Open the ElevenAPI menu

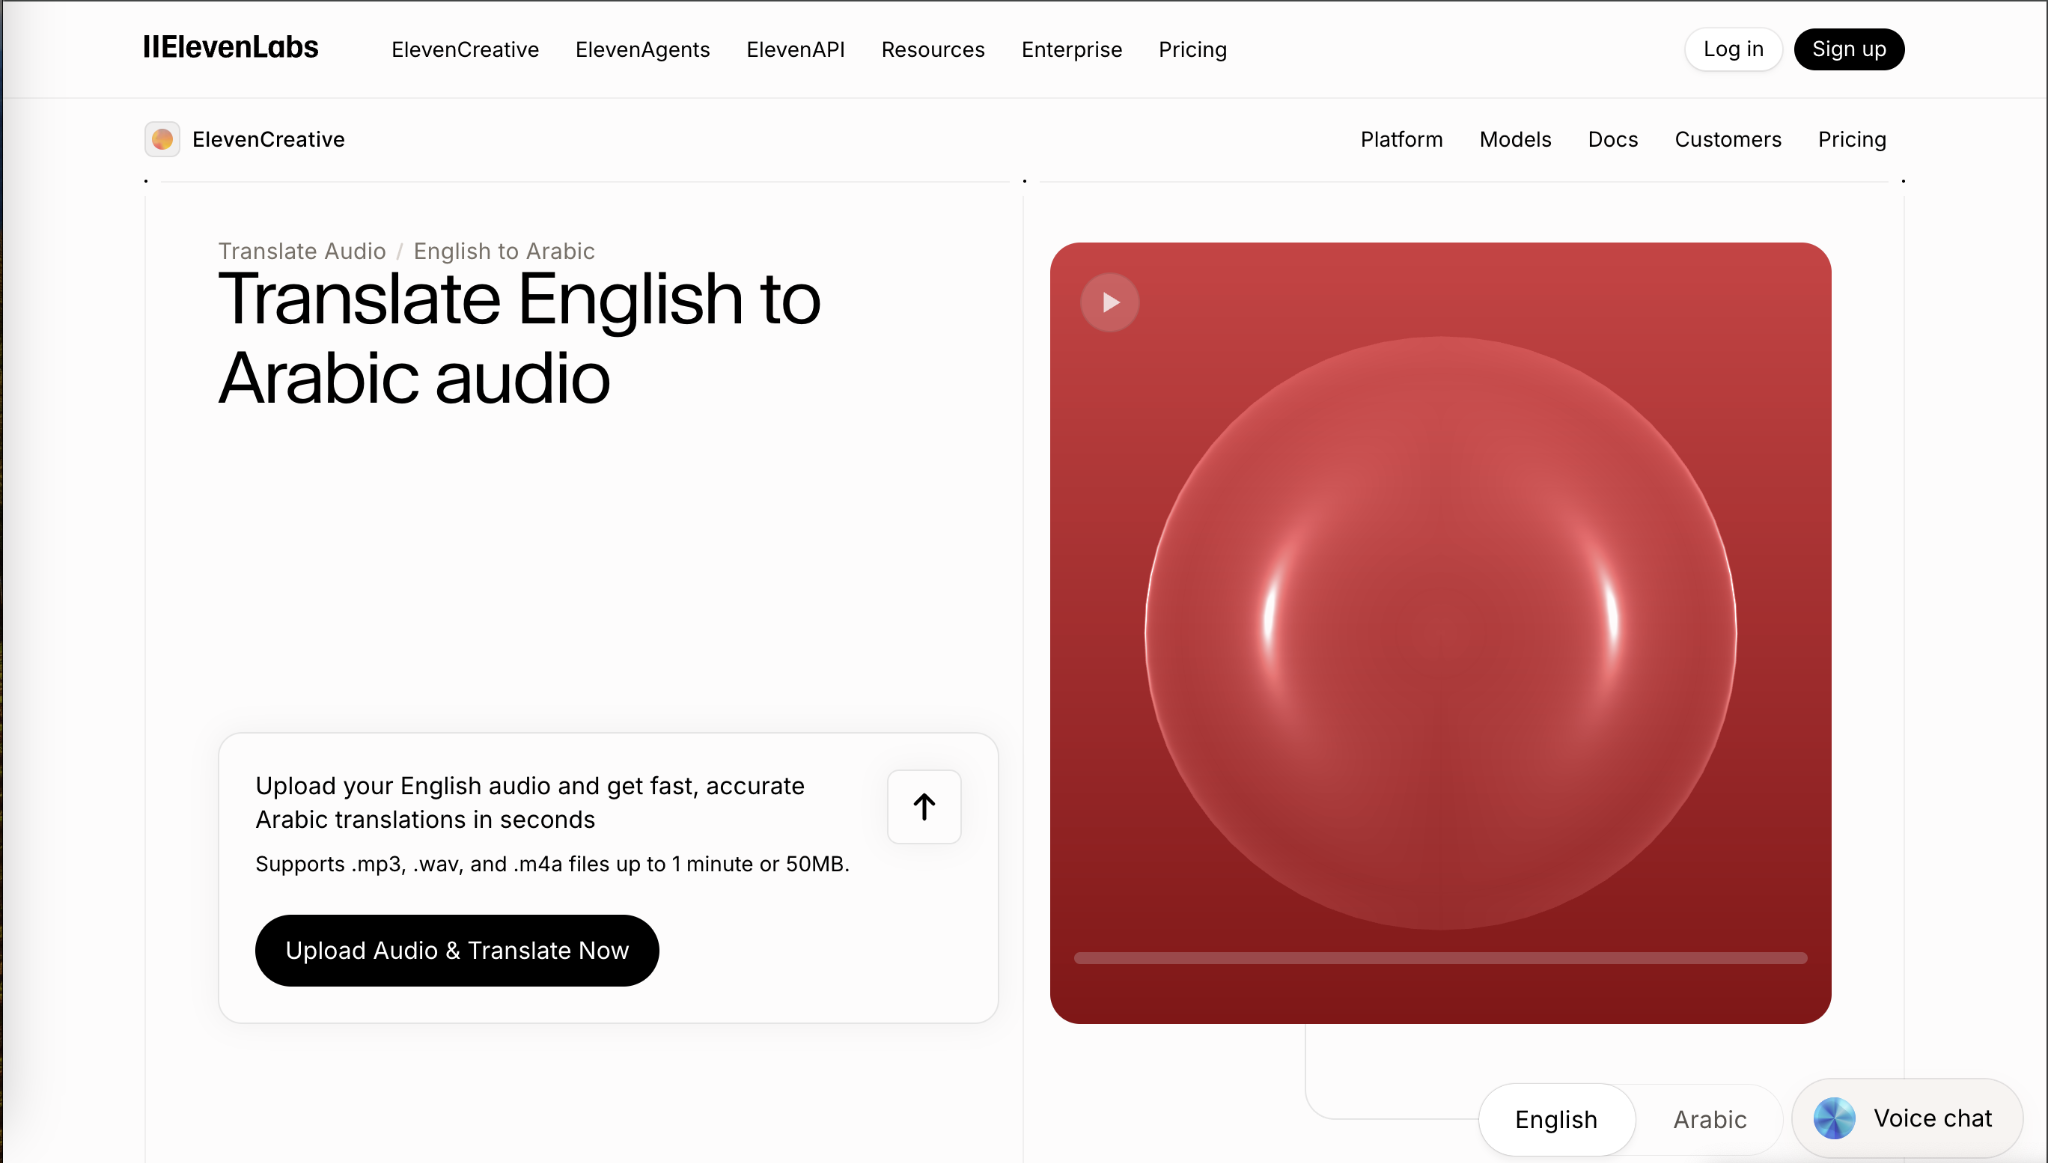[795, 49]
